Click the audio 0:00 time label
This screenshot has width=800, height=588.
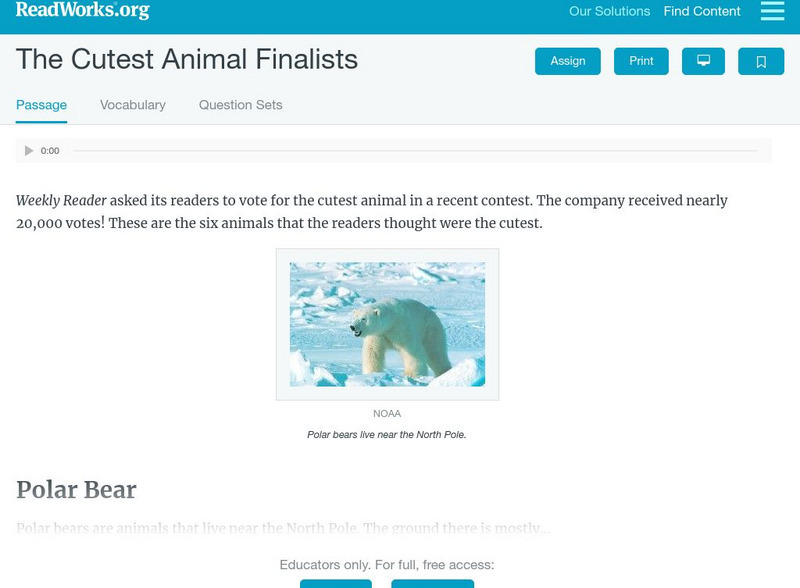(50, 151)
